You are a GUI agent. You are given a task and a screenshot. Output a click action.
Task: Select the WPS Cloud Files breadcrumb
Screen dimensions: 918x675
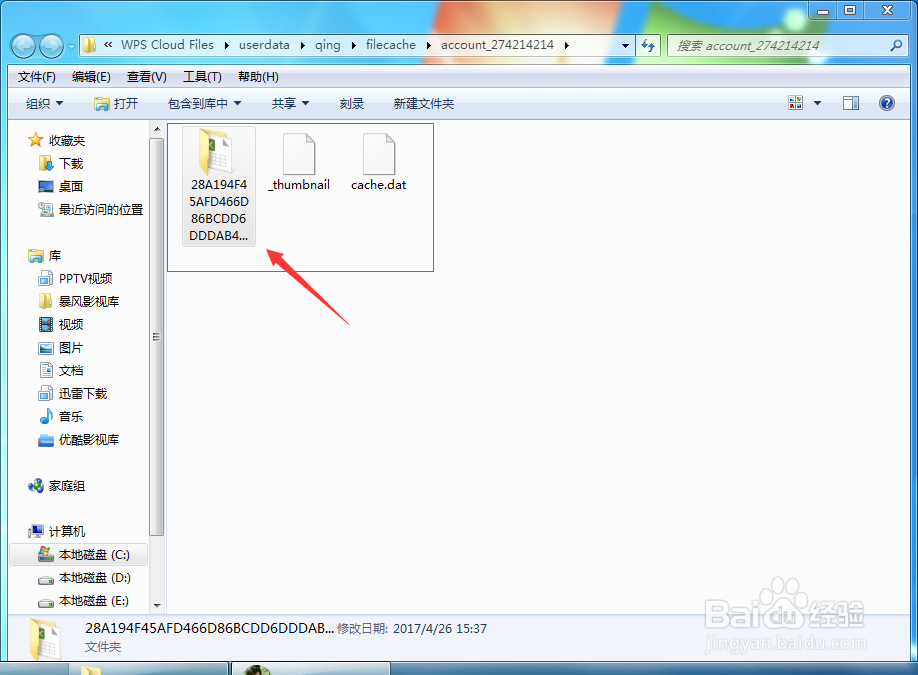pyautogui.click(x=167, y=45)
